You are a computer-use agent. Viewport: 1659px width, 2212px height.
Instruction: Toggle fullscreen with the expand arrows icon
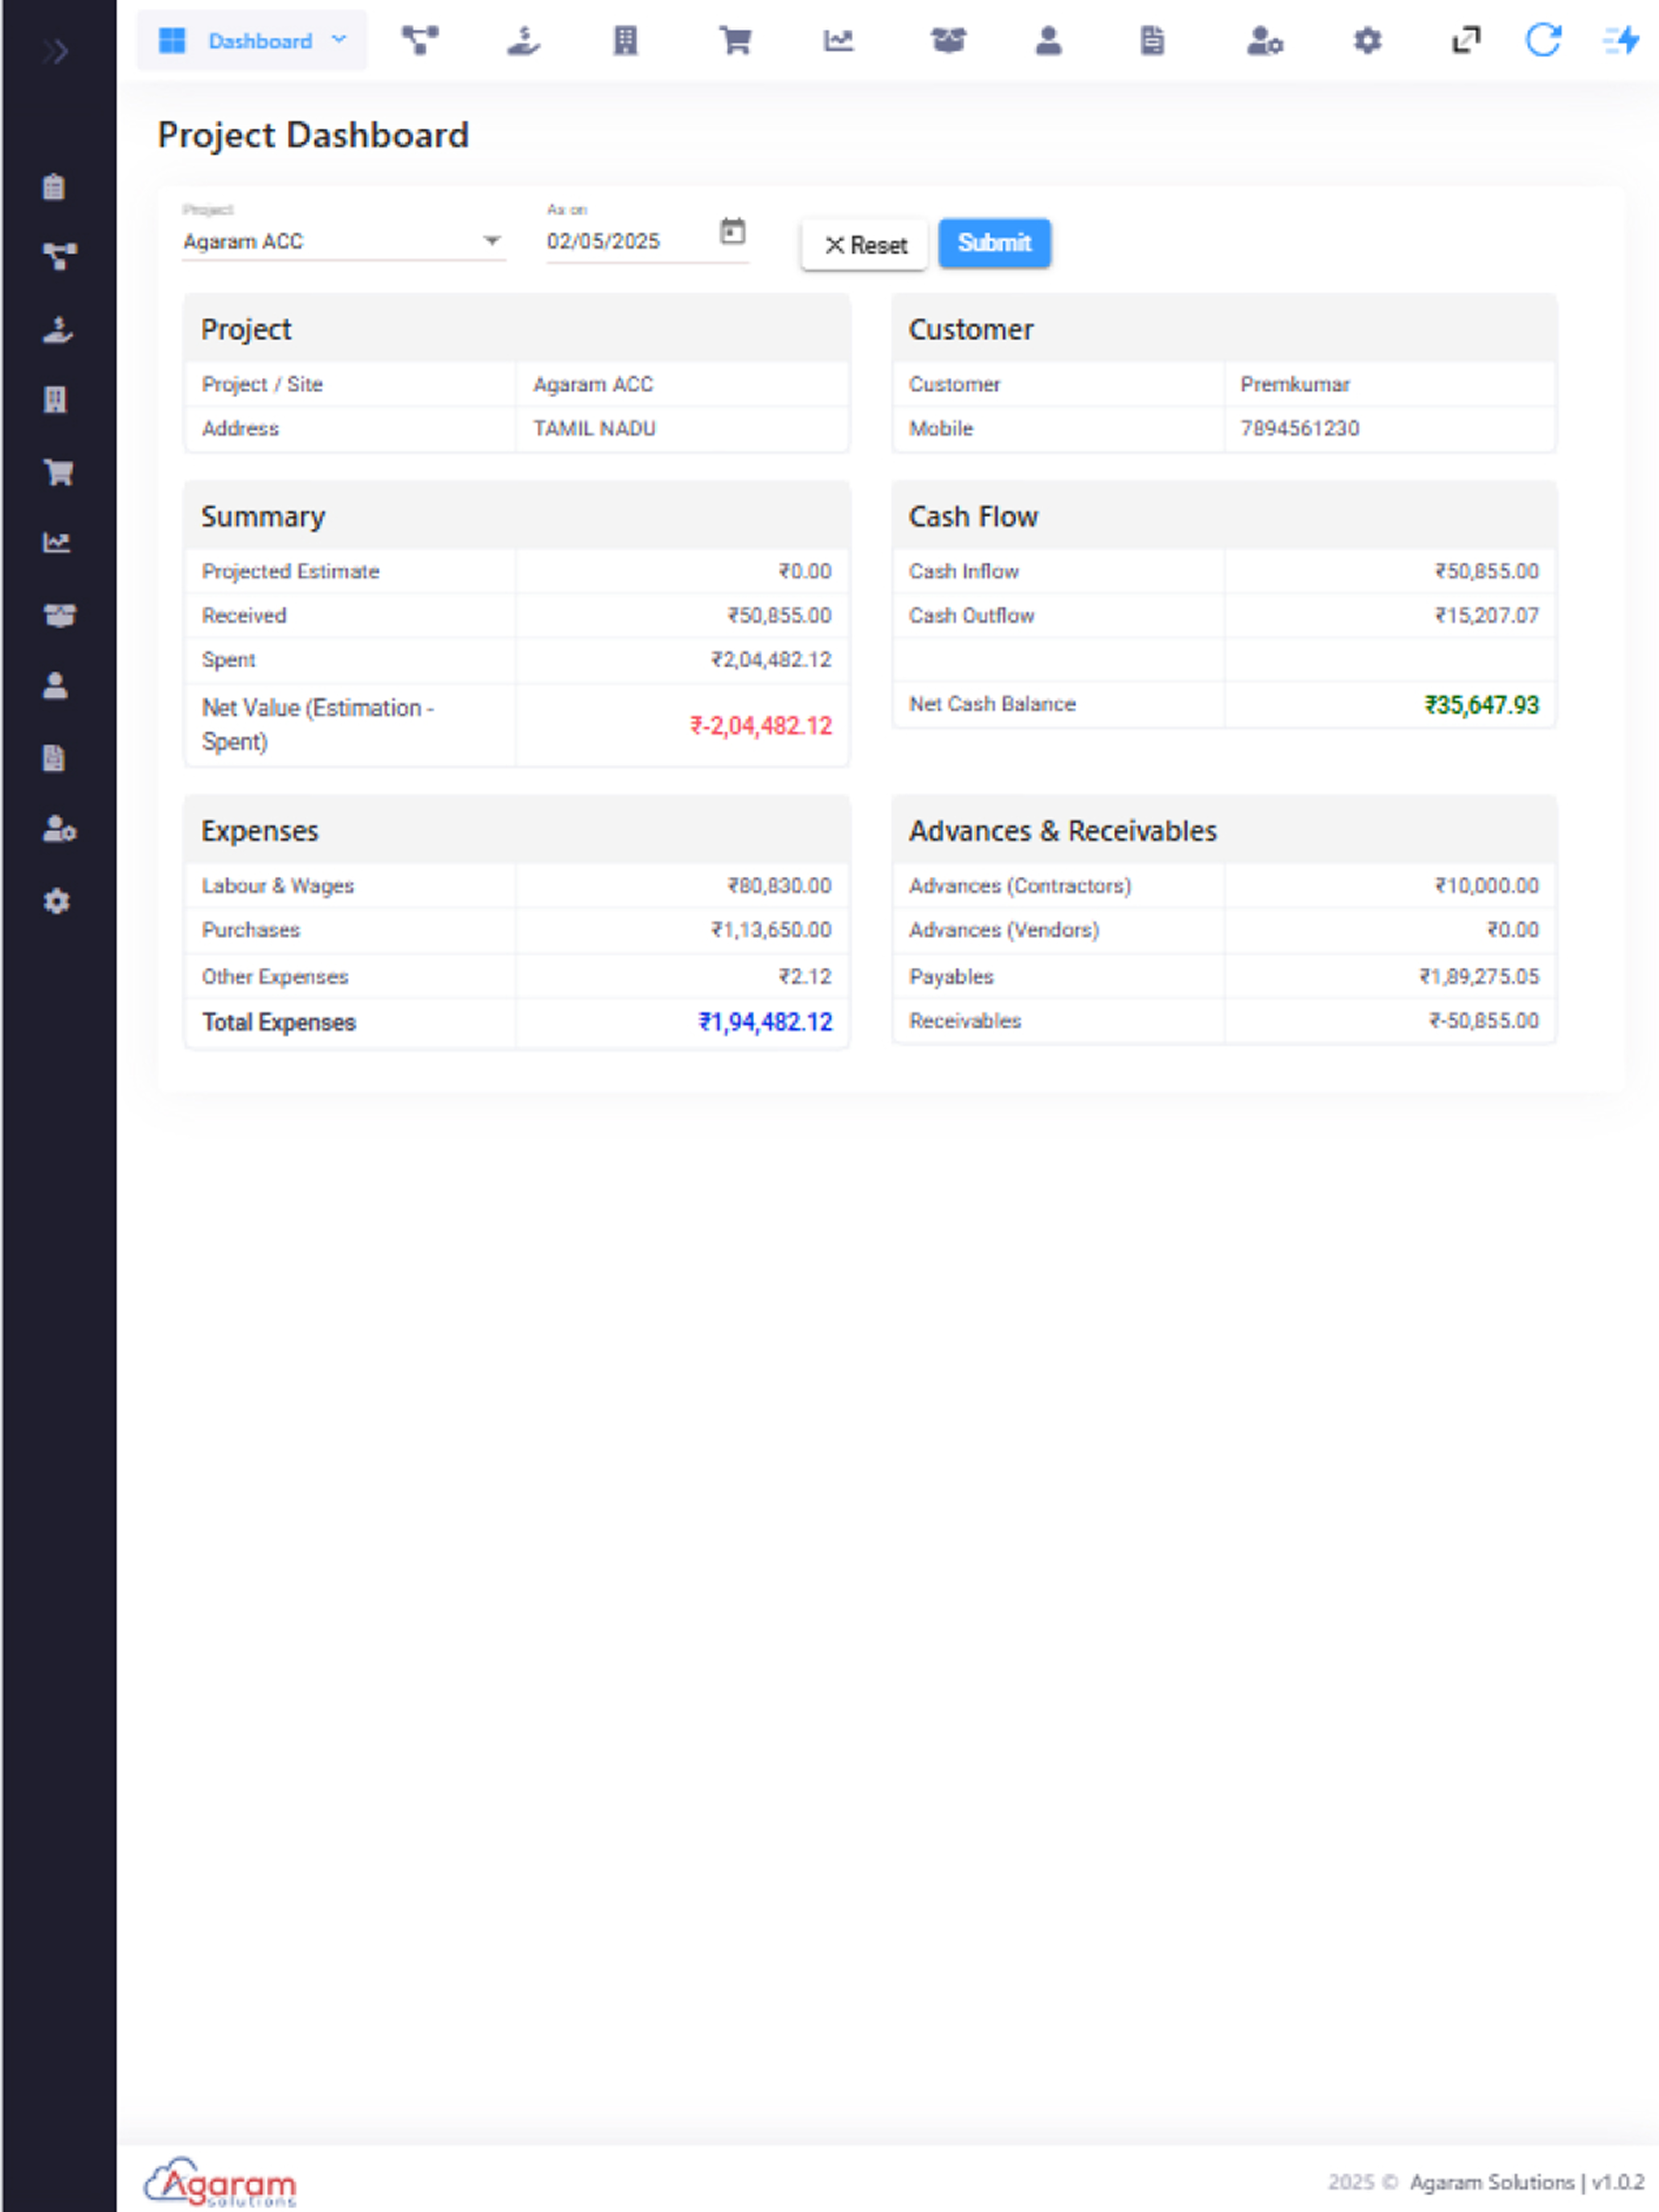1466,41
